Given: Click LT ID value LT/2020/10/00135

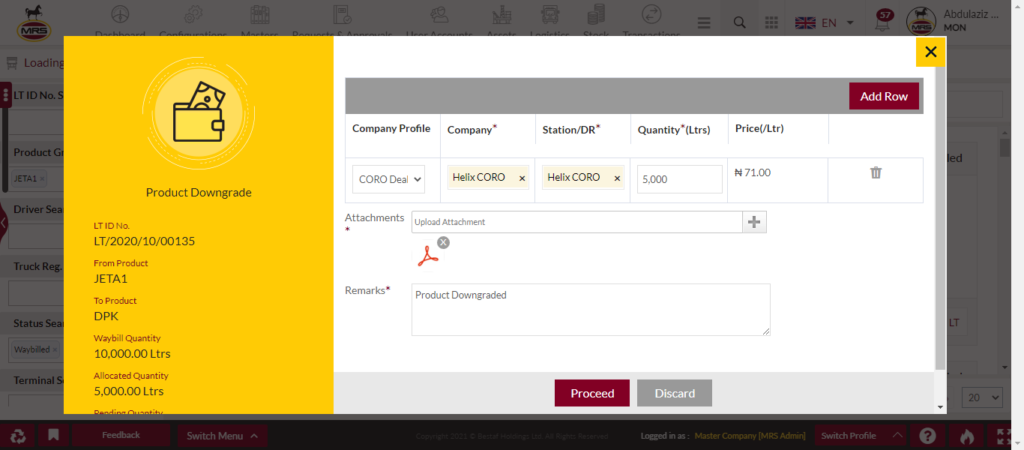Looking at the screenshot, I should tap(144, 242).
